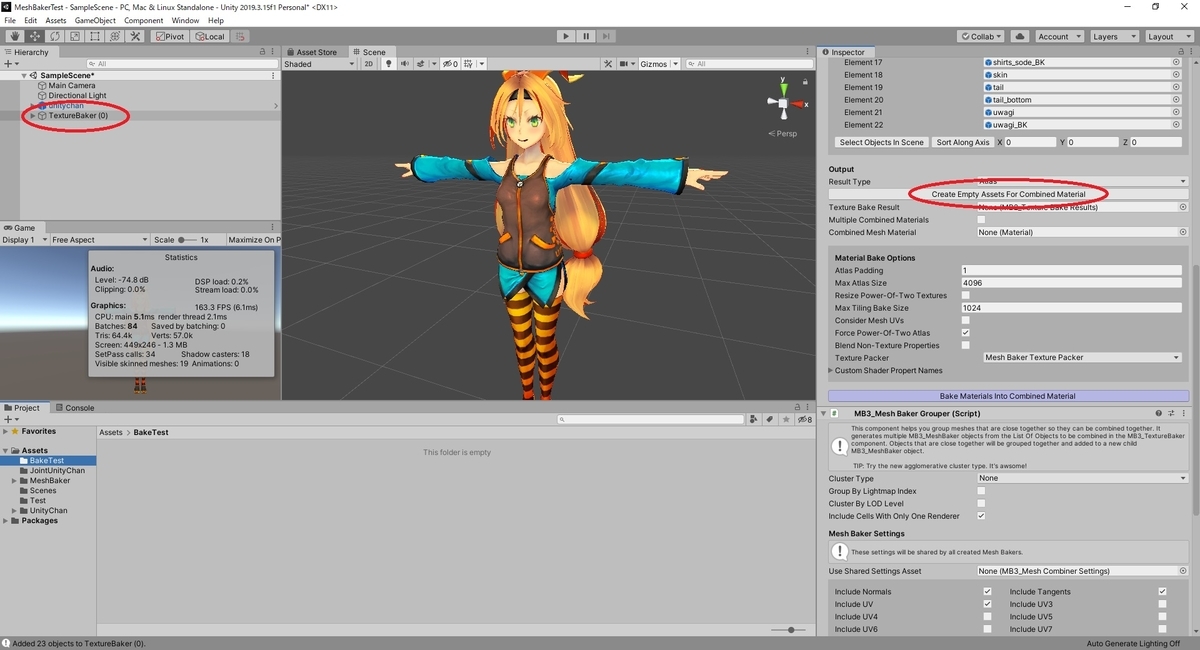Click Select Objects In Scene button
Viewport: 1200px width, 650px height.
(x=881, y=142)
